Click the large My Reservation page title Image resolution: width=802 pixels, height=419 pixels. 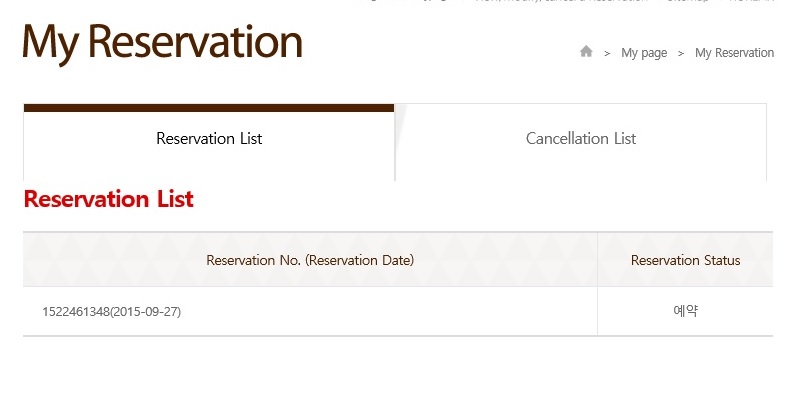[162, 42]
